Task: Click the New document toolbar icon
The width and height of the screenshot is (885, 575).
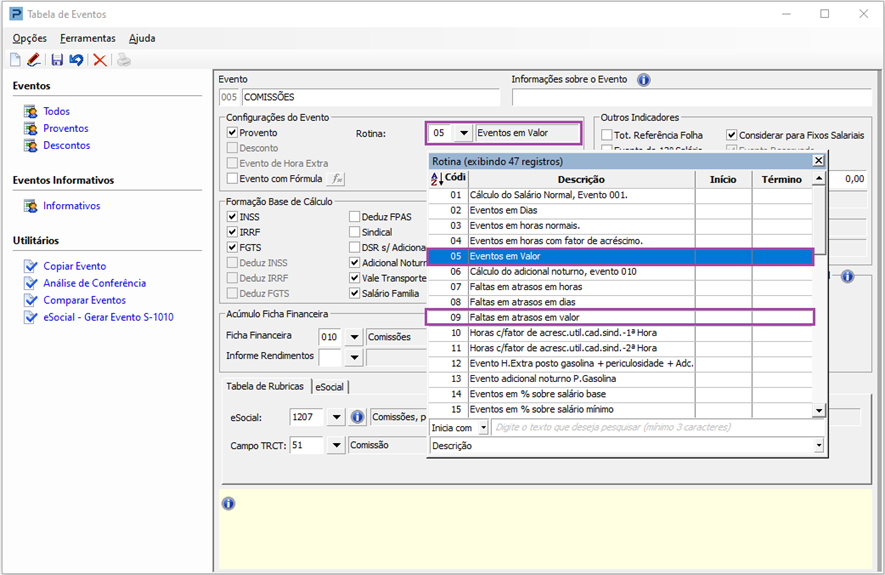Action: 15,60
